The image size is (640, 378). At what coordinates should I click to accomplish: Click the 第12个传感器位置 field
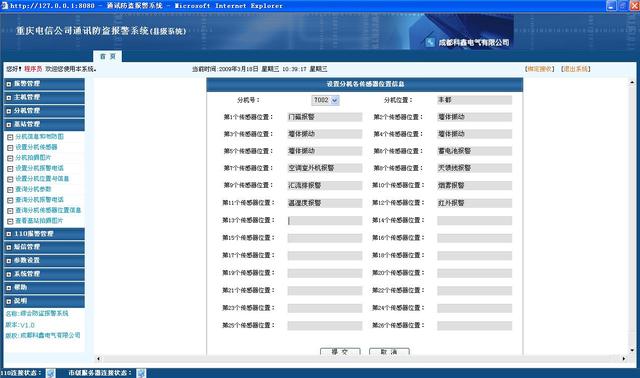[474, 203]
